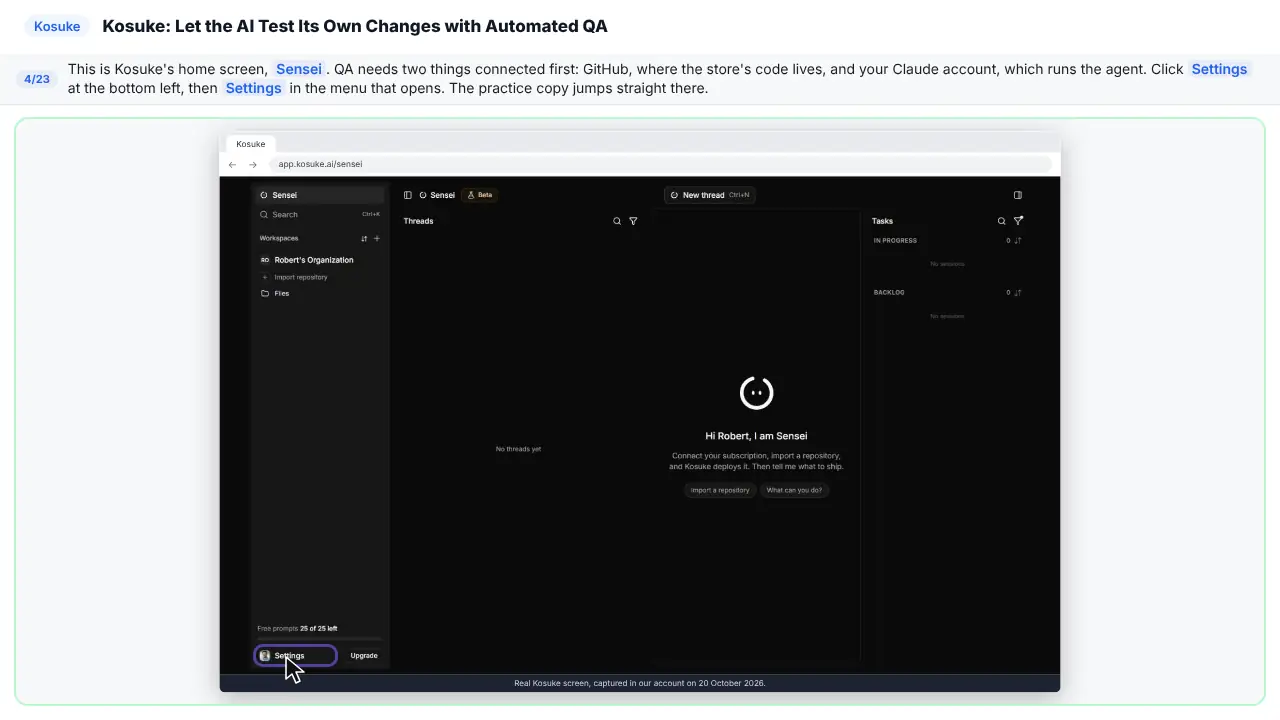1280x720 pixels.
Task: Filter threads with the funnel icon
Action: [633, 221]
